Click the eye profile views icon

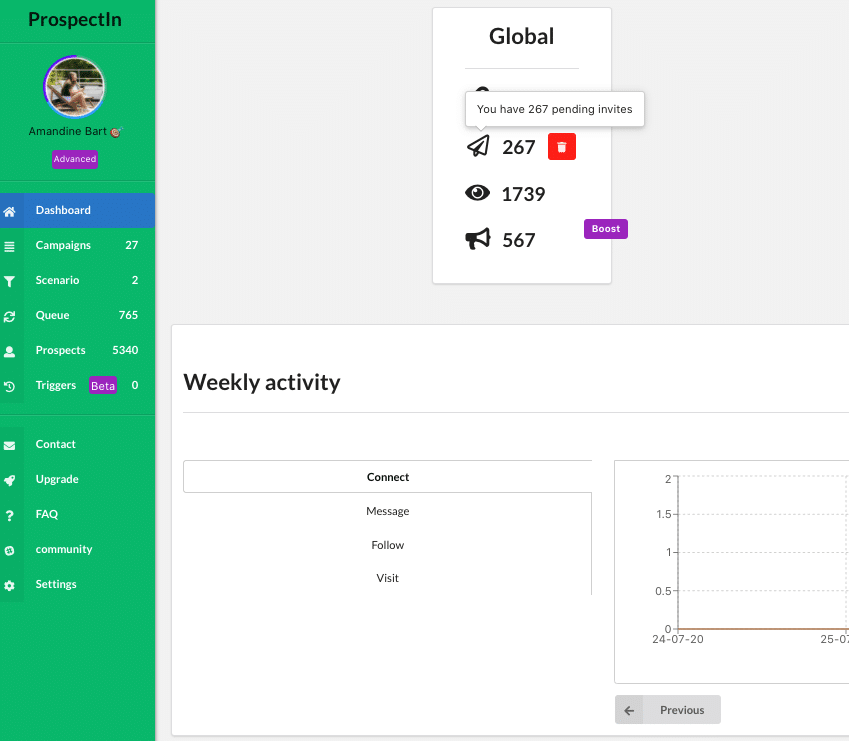pos(478,193)
